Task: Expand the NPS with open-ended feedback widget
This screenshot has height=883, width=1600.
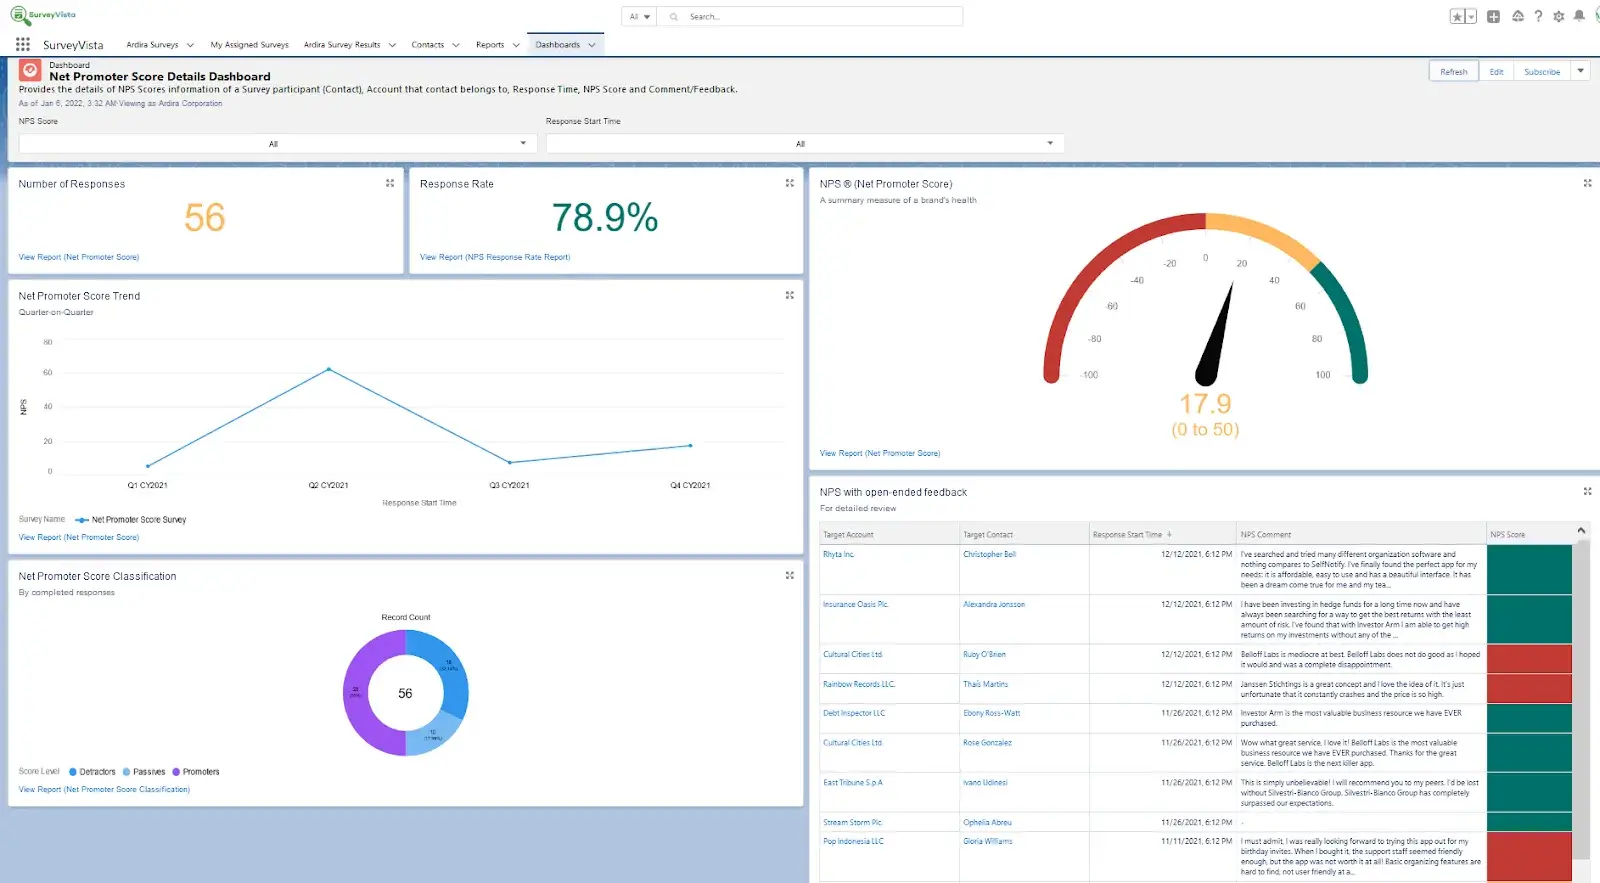Action: pos(1587,491)
